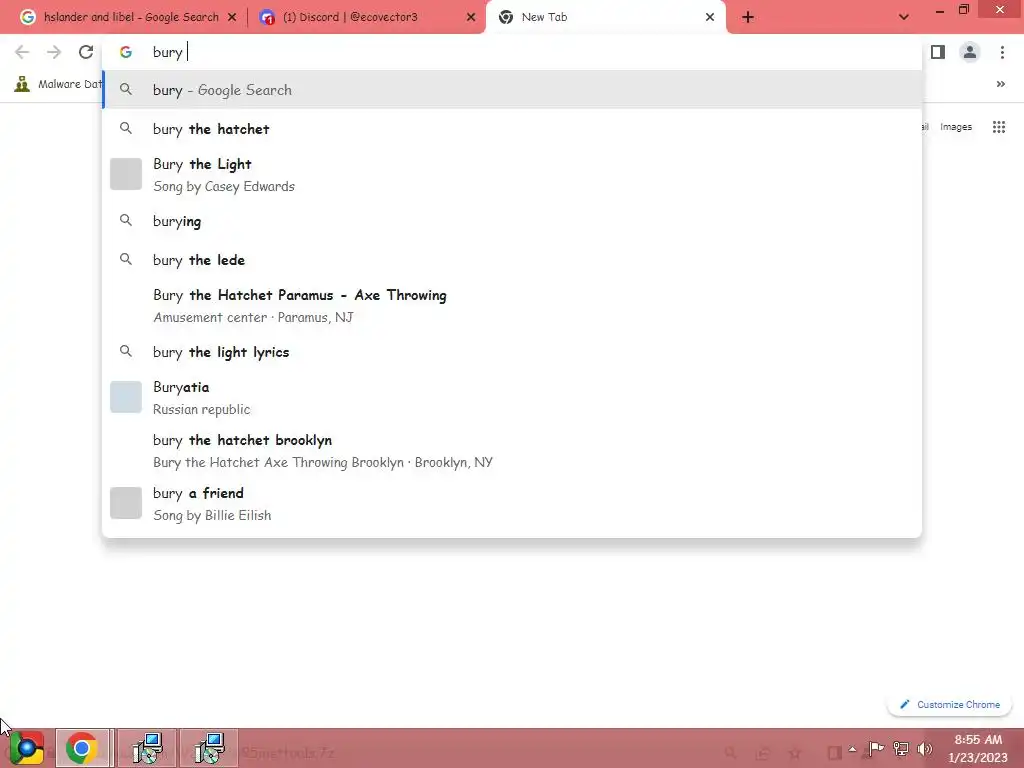The height and width of the screenshot is (768, 1024).
Task: Select the 'Buryatia' Russian republic suggestion
Action: point(512,397)
